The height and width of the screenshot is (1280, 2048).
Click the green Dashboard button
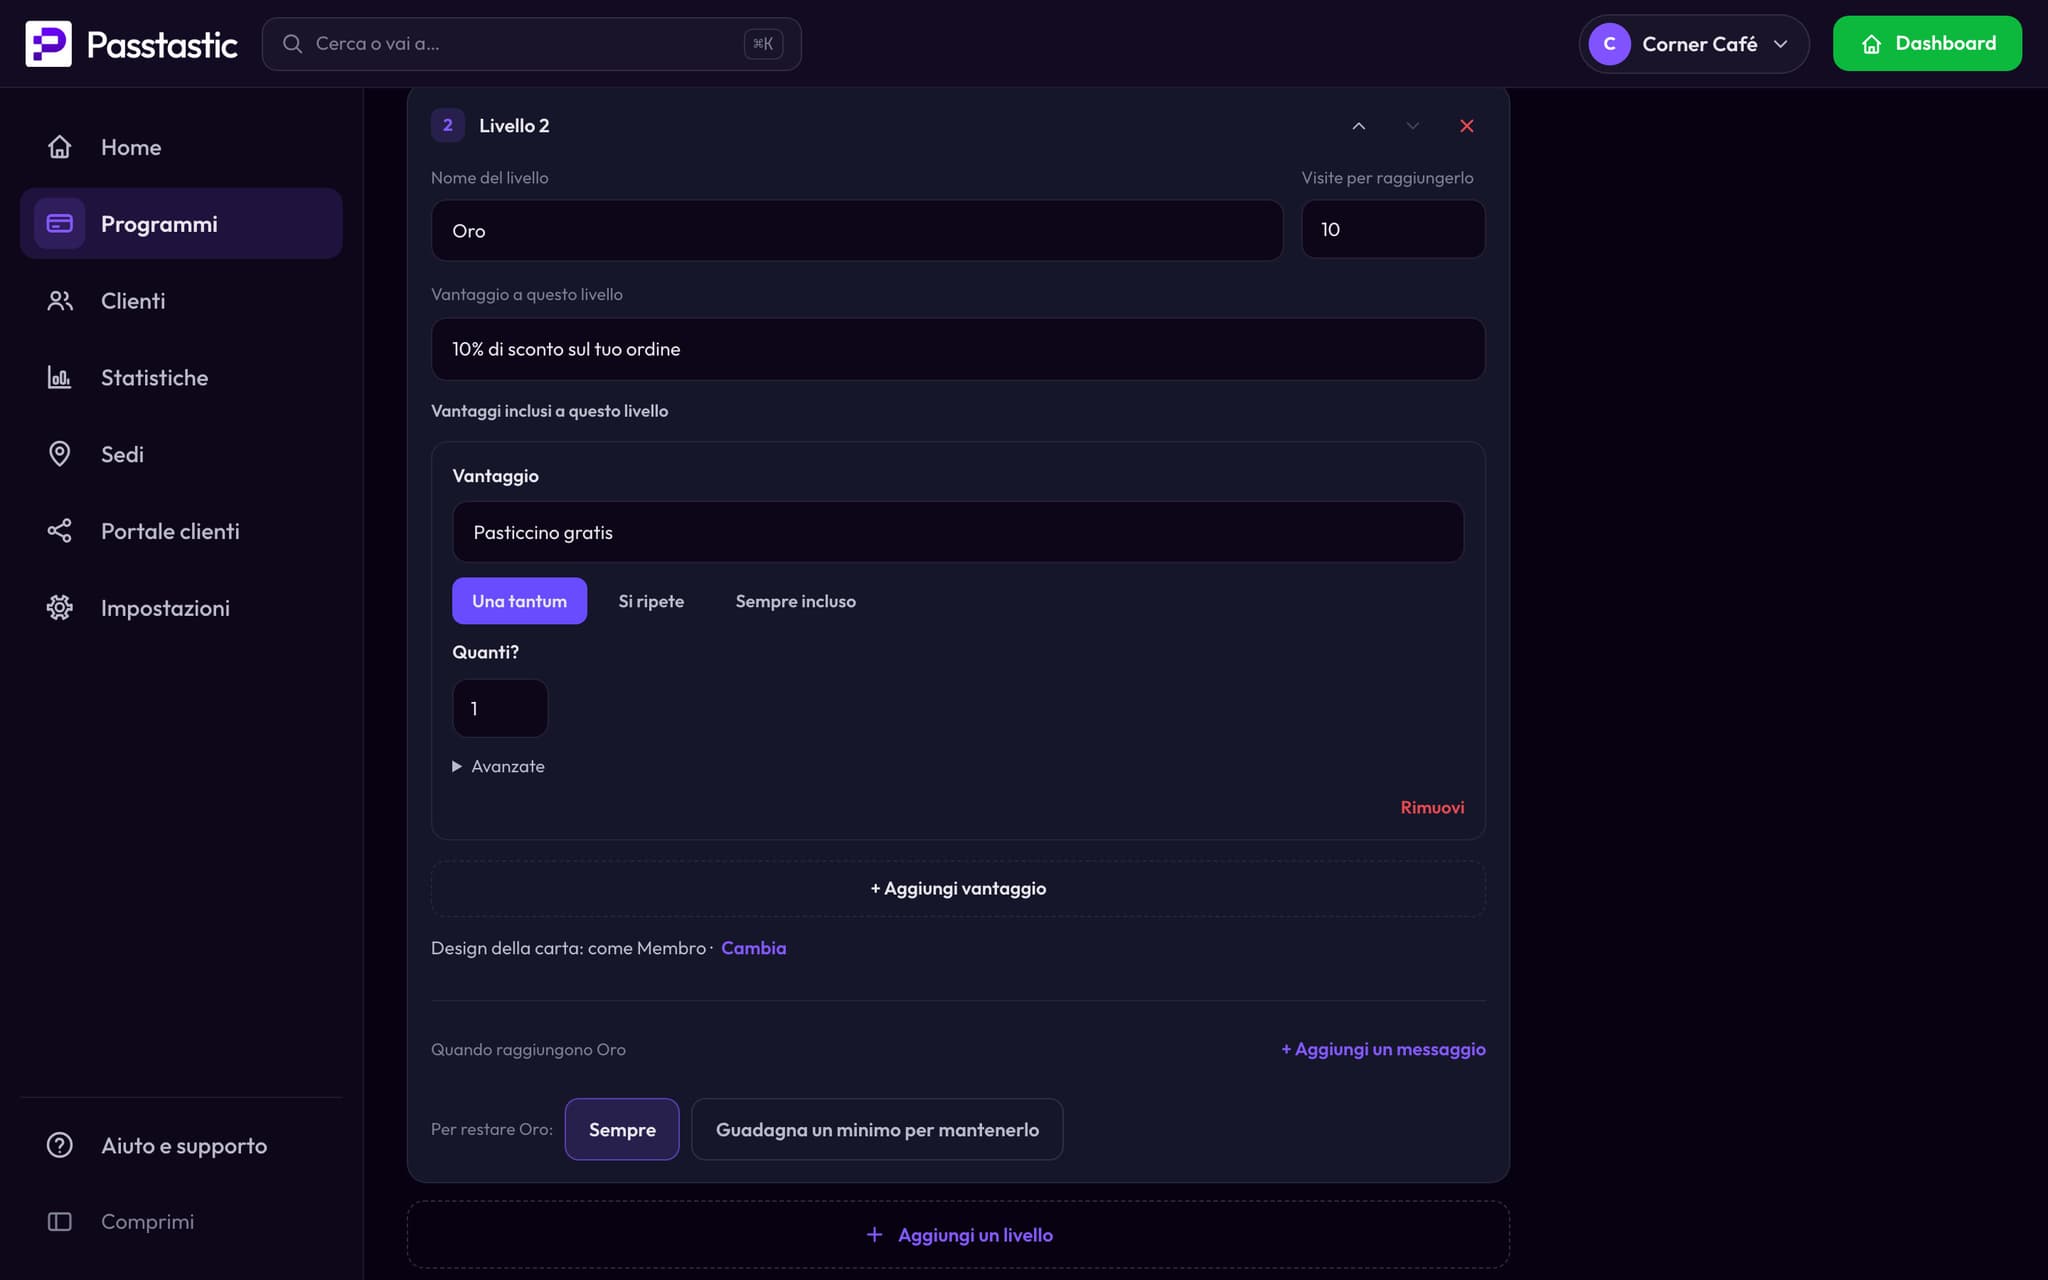(1927, 44)
